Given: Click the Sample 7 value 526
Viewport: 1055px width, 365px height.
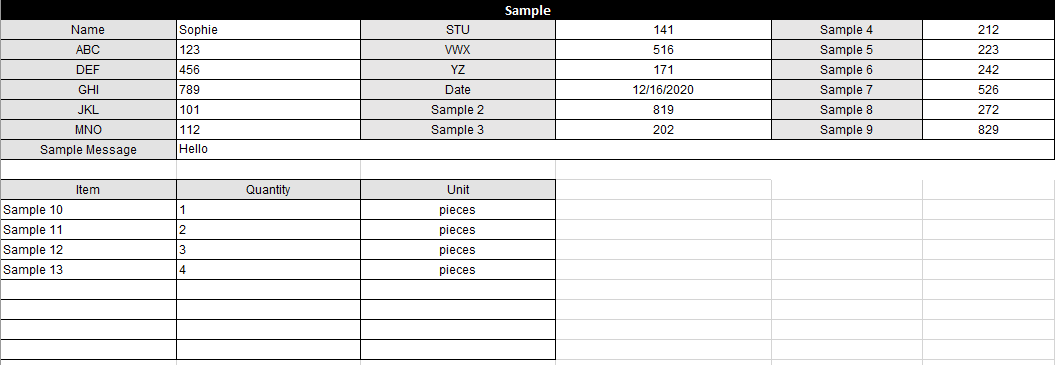Looking at the screenshot, I should [x=988, y=90].
